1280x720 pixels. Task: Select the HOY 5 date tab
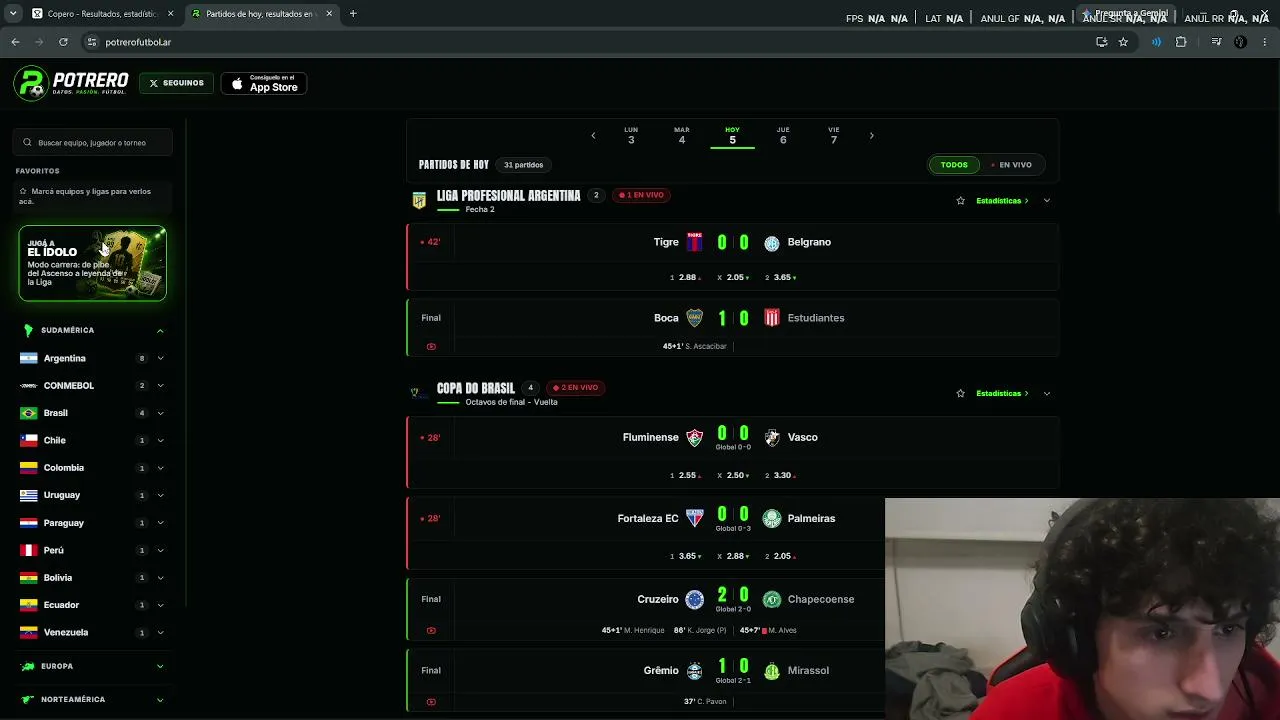click(732, 136)
